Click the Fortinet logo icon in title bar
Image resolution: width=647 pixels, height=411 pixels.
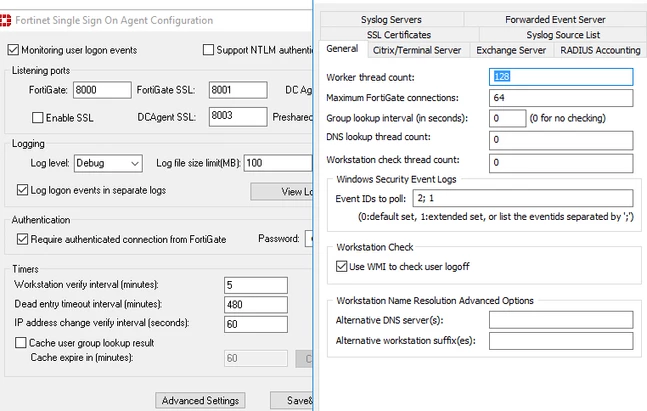(x=5, y=20)
